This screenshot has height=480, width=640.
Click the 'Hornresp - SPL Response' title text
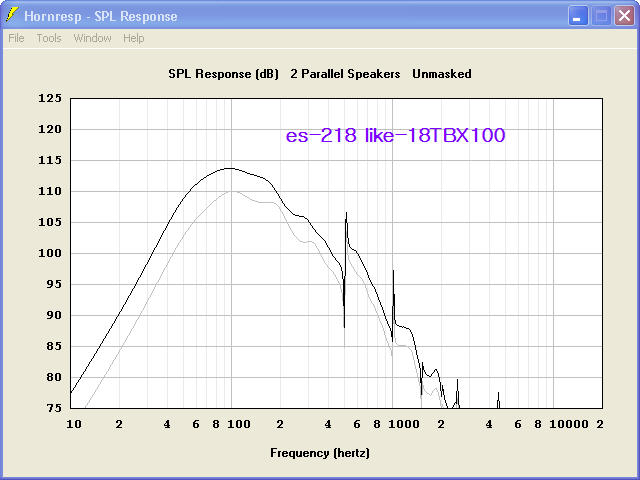click(x=101, y=16)
